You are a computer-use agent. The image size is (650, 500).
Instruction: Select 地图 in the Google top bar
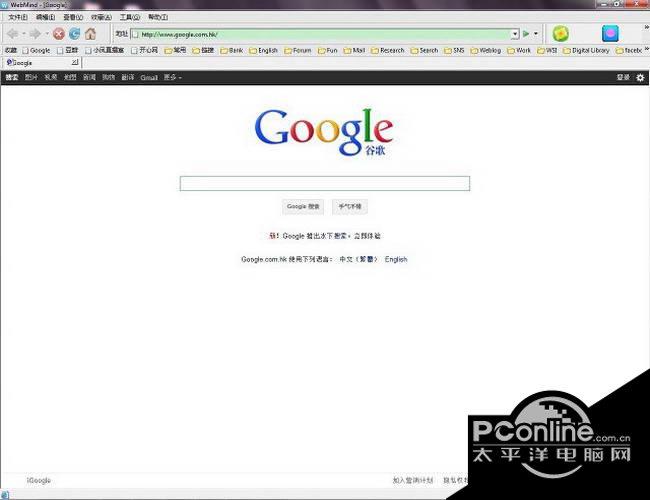tap(70, 78)
